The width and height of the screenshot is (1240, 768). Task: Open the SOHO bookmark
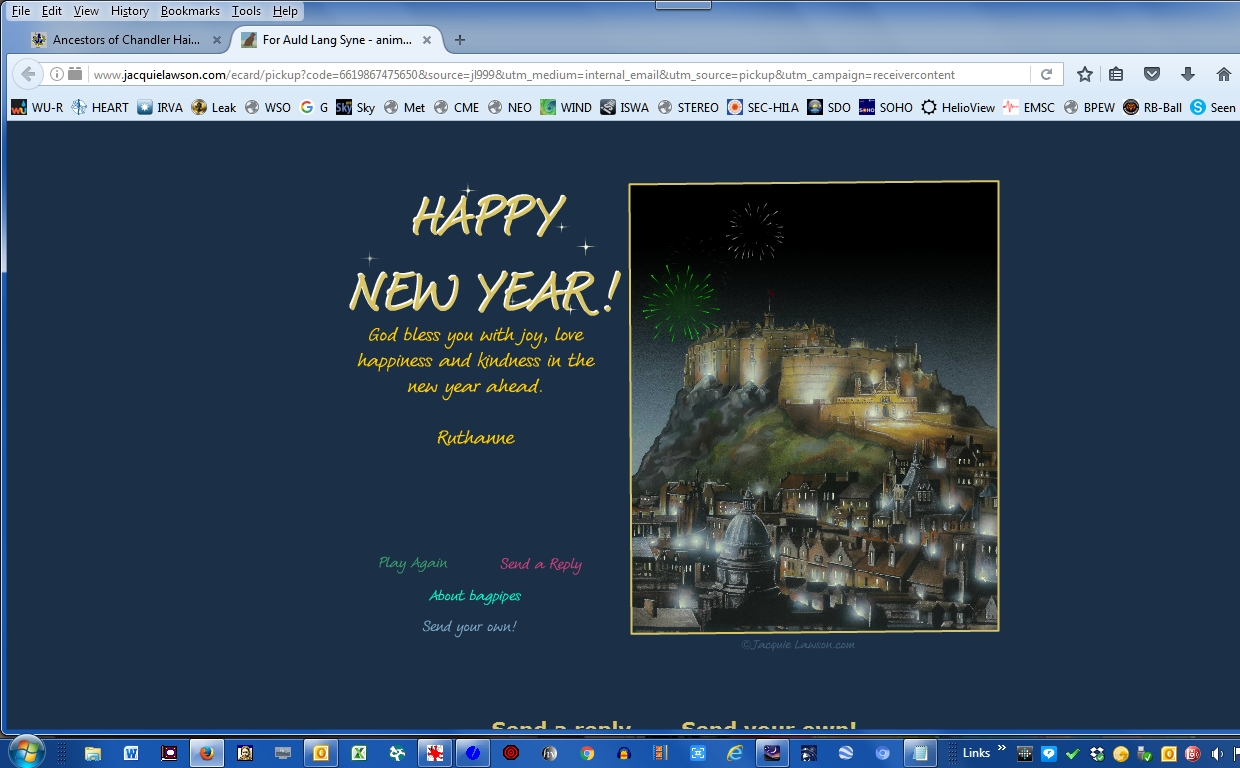[886, 107]
